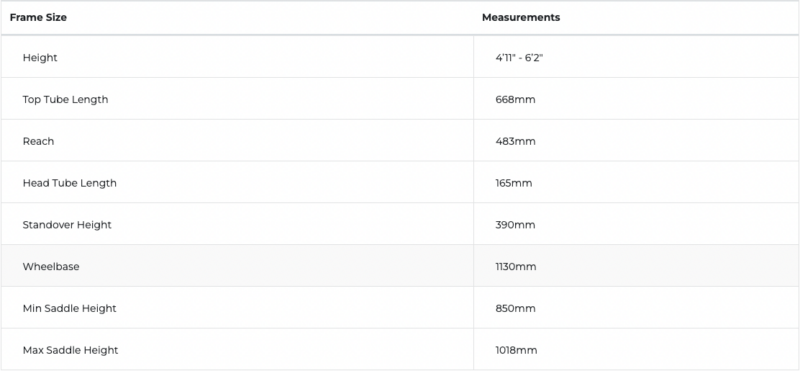Select the Top Tube Length label
The width and height of the screenshot is (800, 371).
click(x=65, y=100)
